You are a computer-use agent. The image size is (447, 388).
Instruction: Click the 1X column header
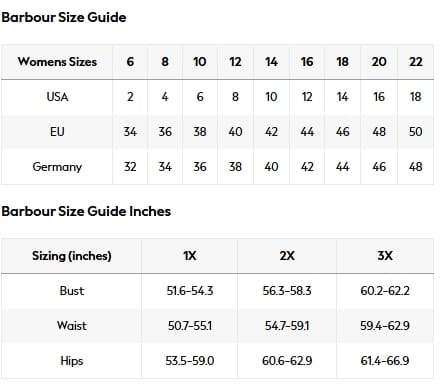189,256
